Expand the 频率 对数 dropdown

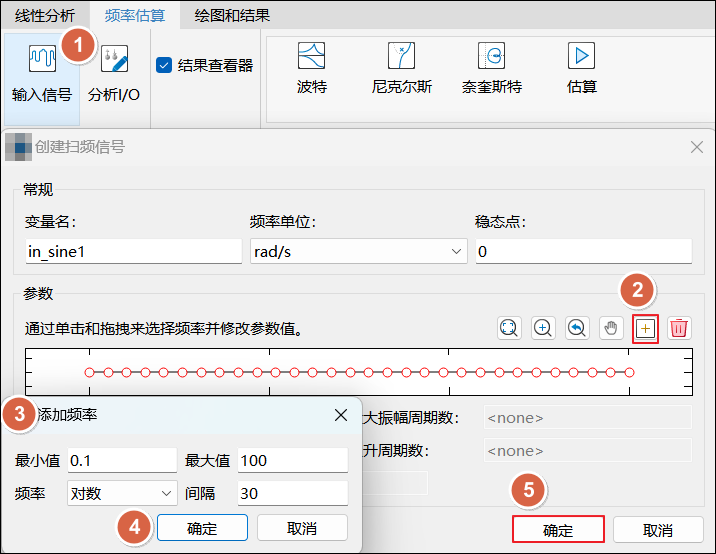(x=122, y=493)
